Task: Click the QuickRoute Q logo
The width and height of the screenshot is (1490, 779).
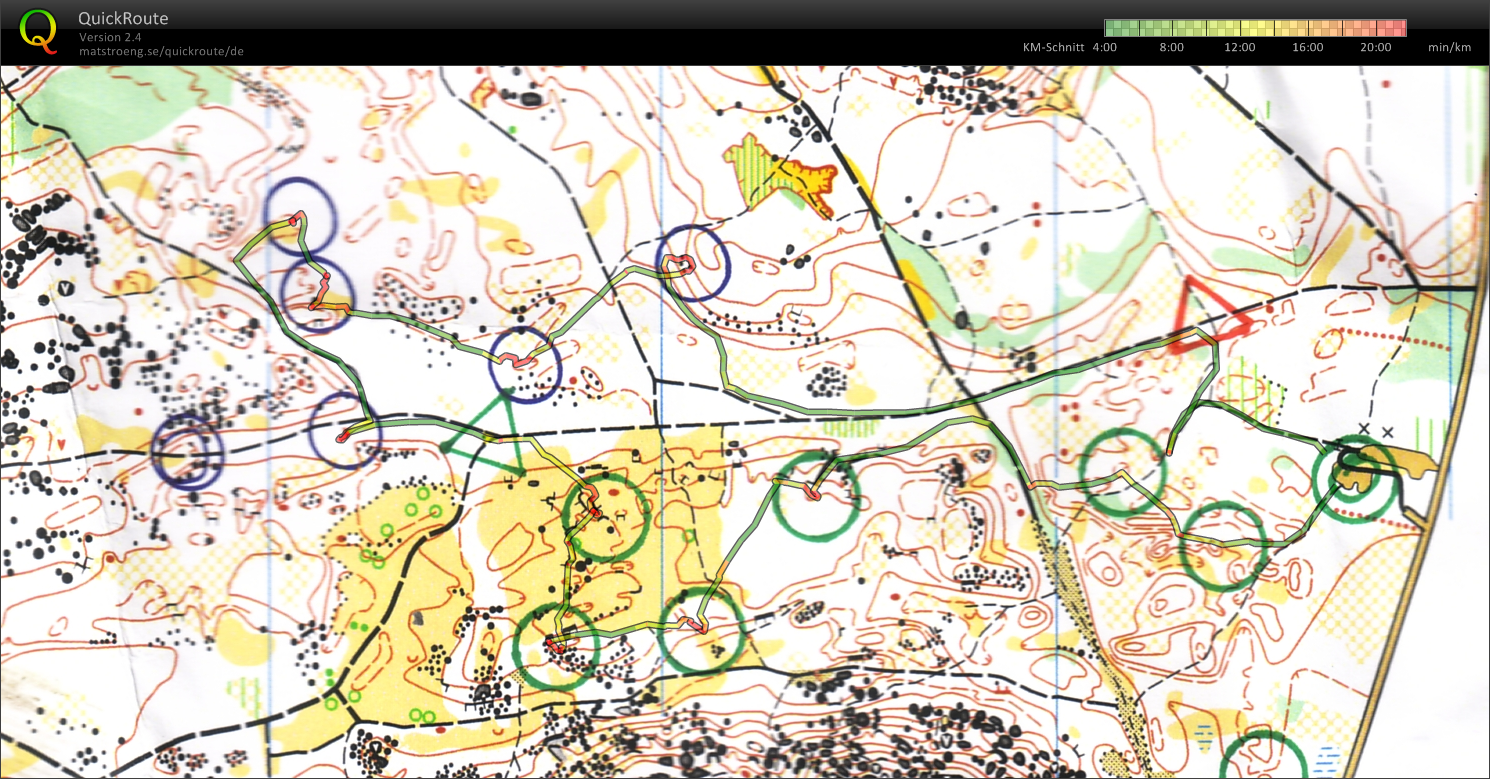Action: (38, 29)
